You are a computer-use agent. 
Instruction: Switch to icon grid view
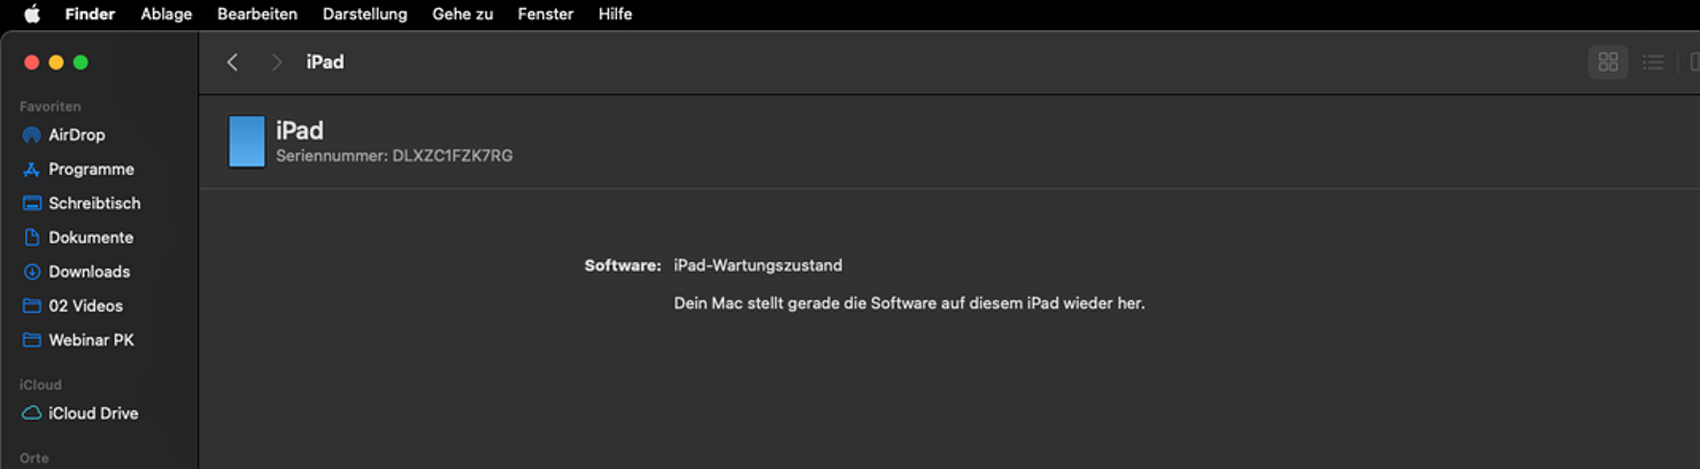point(1608,62)
